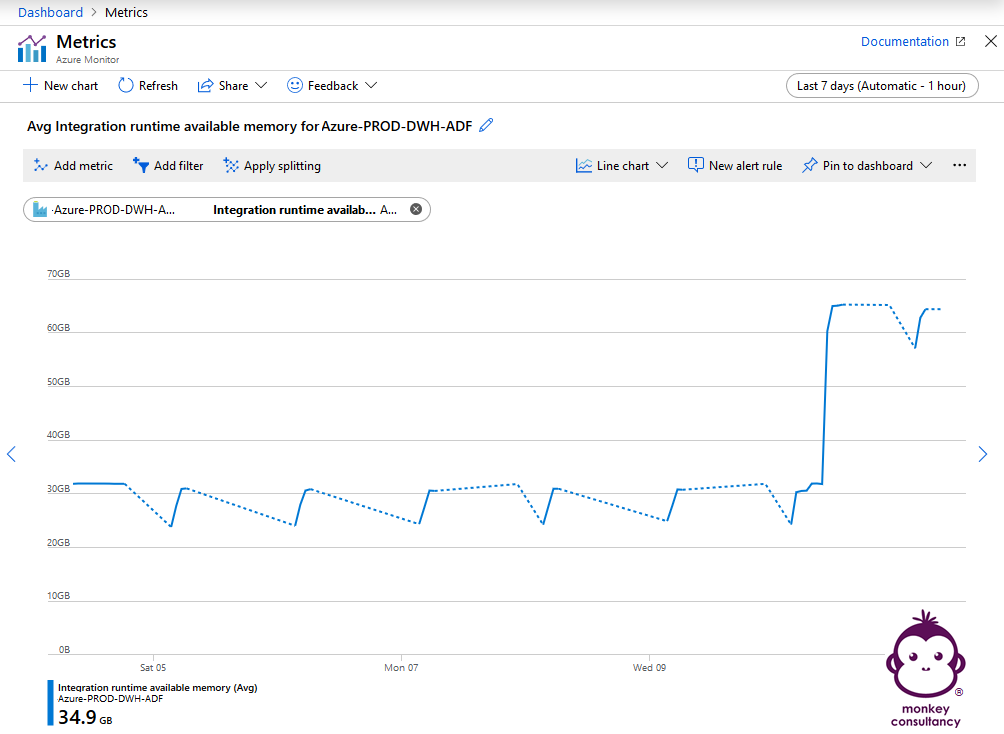Go to previous time range with left arrow
This screenshot has height=734, width=1004.
[11, 454]
